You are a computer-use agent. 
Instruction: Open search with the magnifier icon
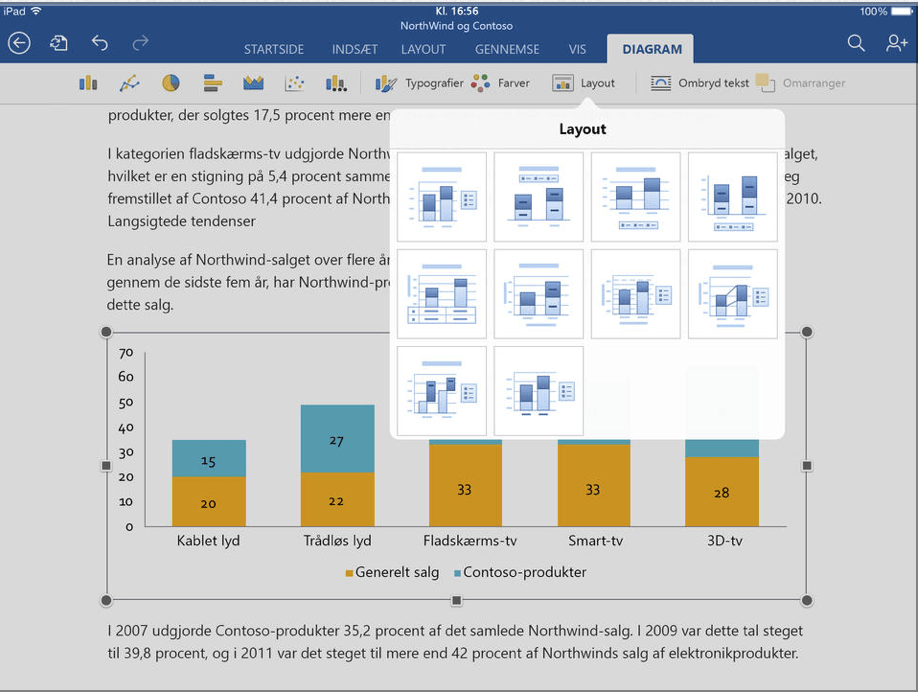coord(856,43)
